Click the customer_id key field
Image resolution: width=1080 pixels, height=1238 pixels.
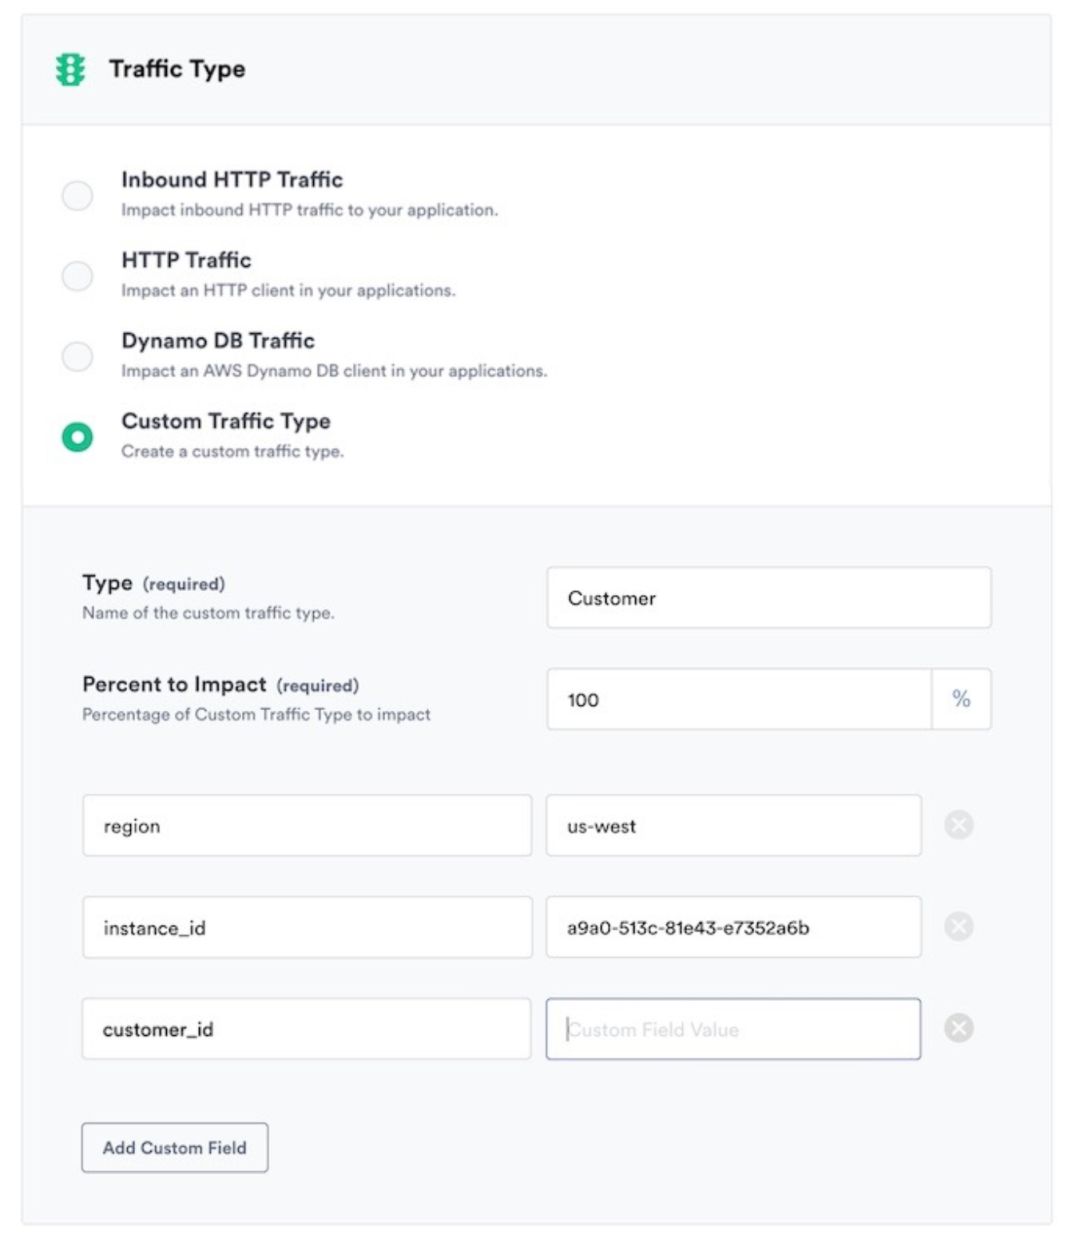point(306,1029)
